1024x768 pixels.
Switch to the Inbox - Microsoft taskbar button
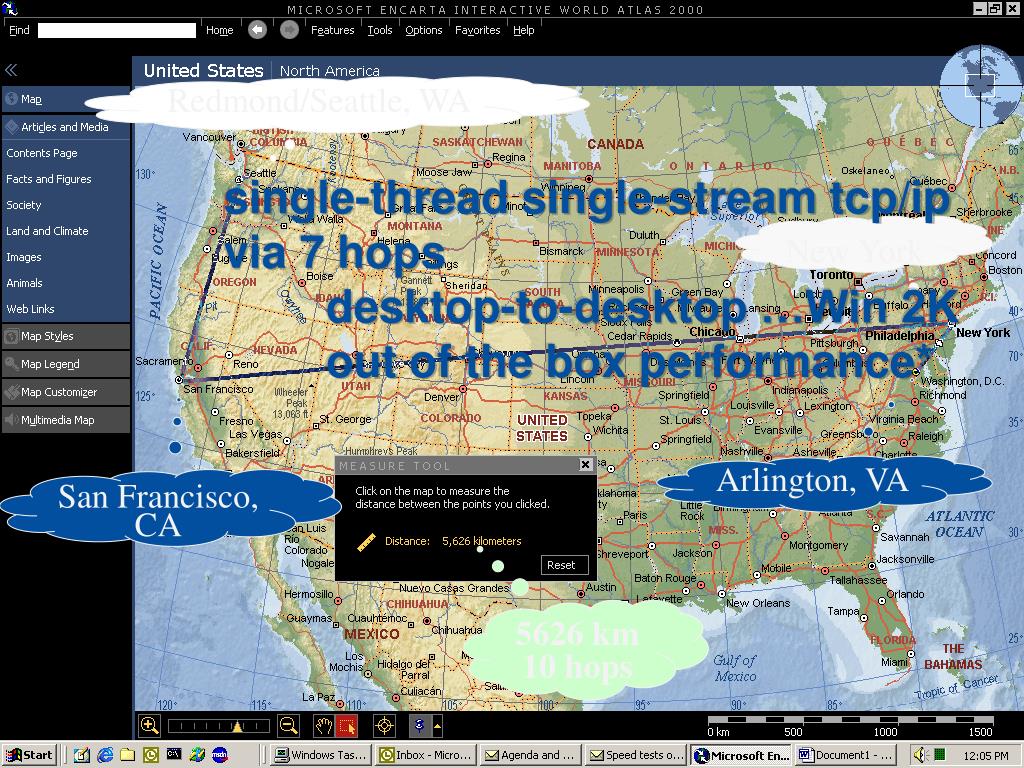[x=427, y=756]
